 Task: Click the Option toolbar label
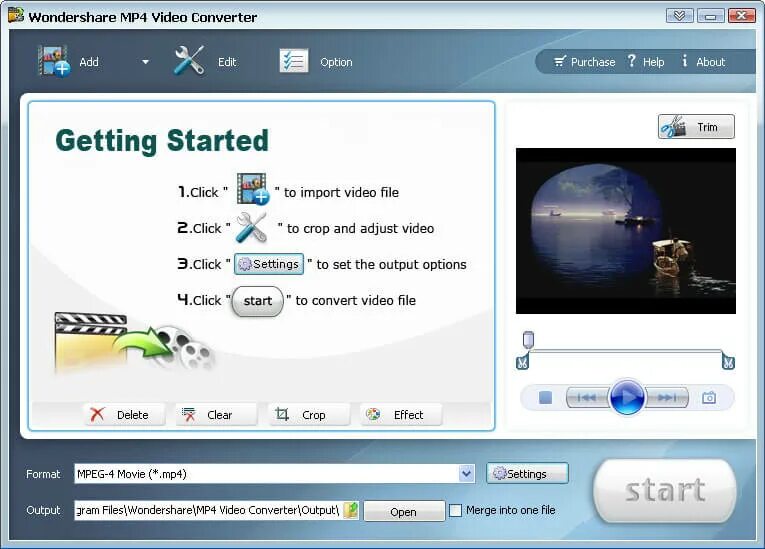pos(336,62)
